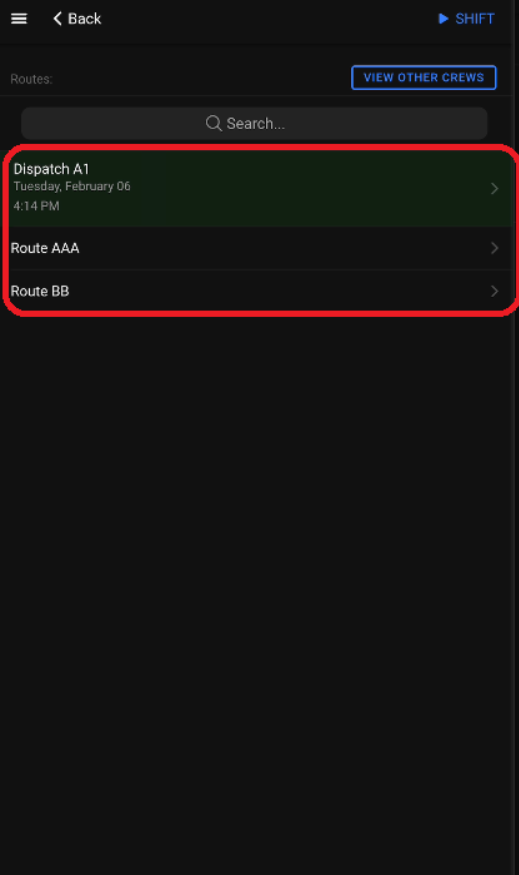The width and height of the screenshot is (519, 875).
Task: Expand Dispatch A1 using its chevron
Action: (x=494, y=188)
